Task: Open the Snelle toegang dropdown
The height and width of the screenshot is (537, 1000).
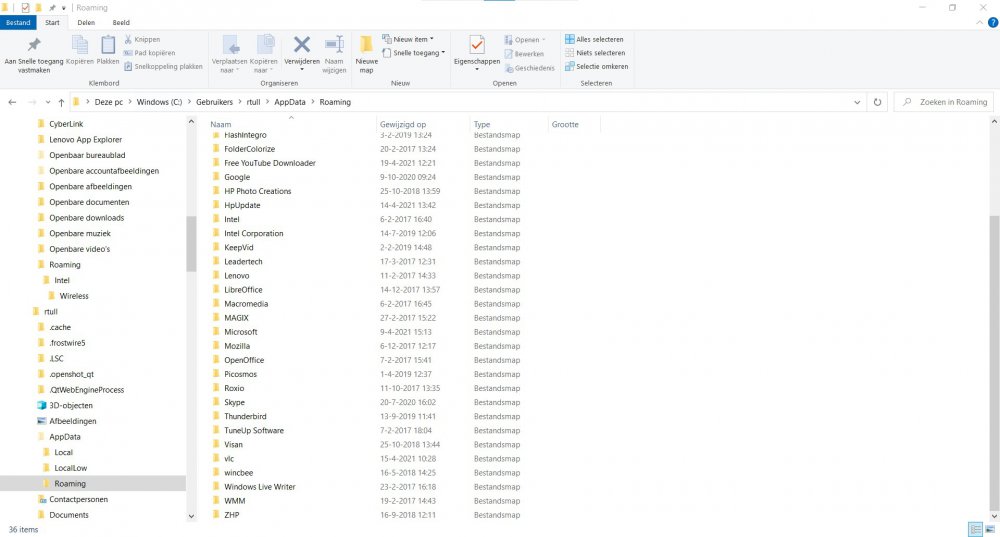Action: coord(418,53)
